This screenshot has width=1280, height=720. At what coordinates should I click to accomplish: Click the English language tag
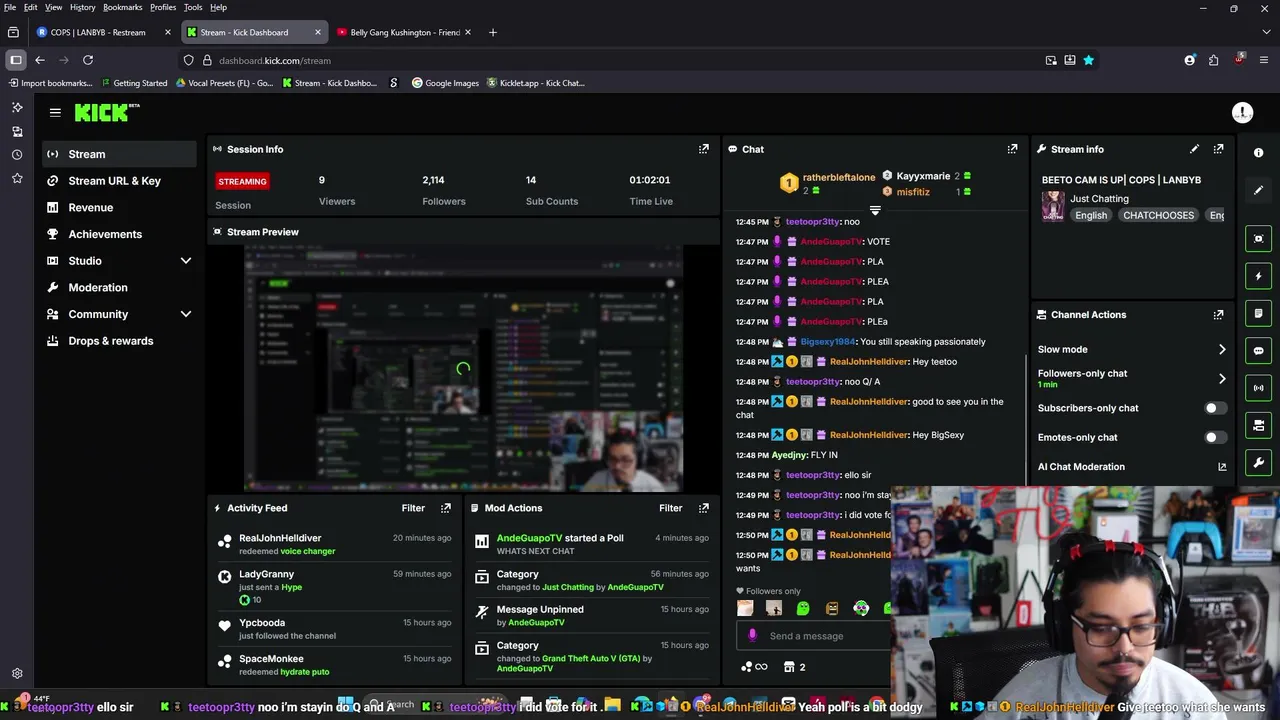point(1091,215)
